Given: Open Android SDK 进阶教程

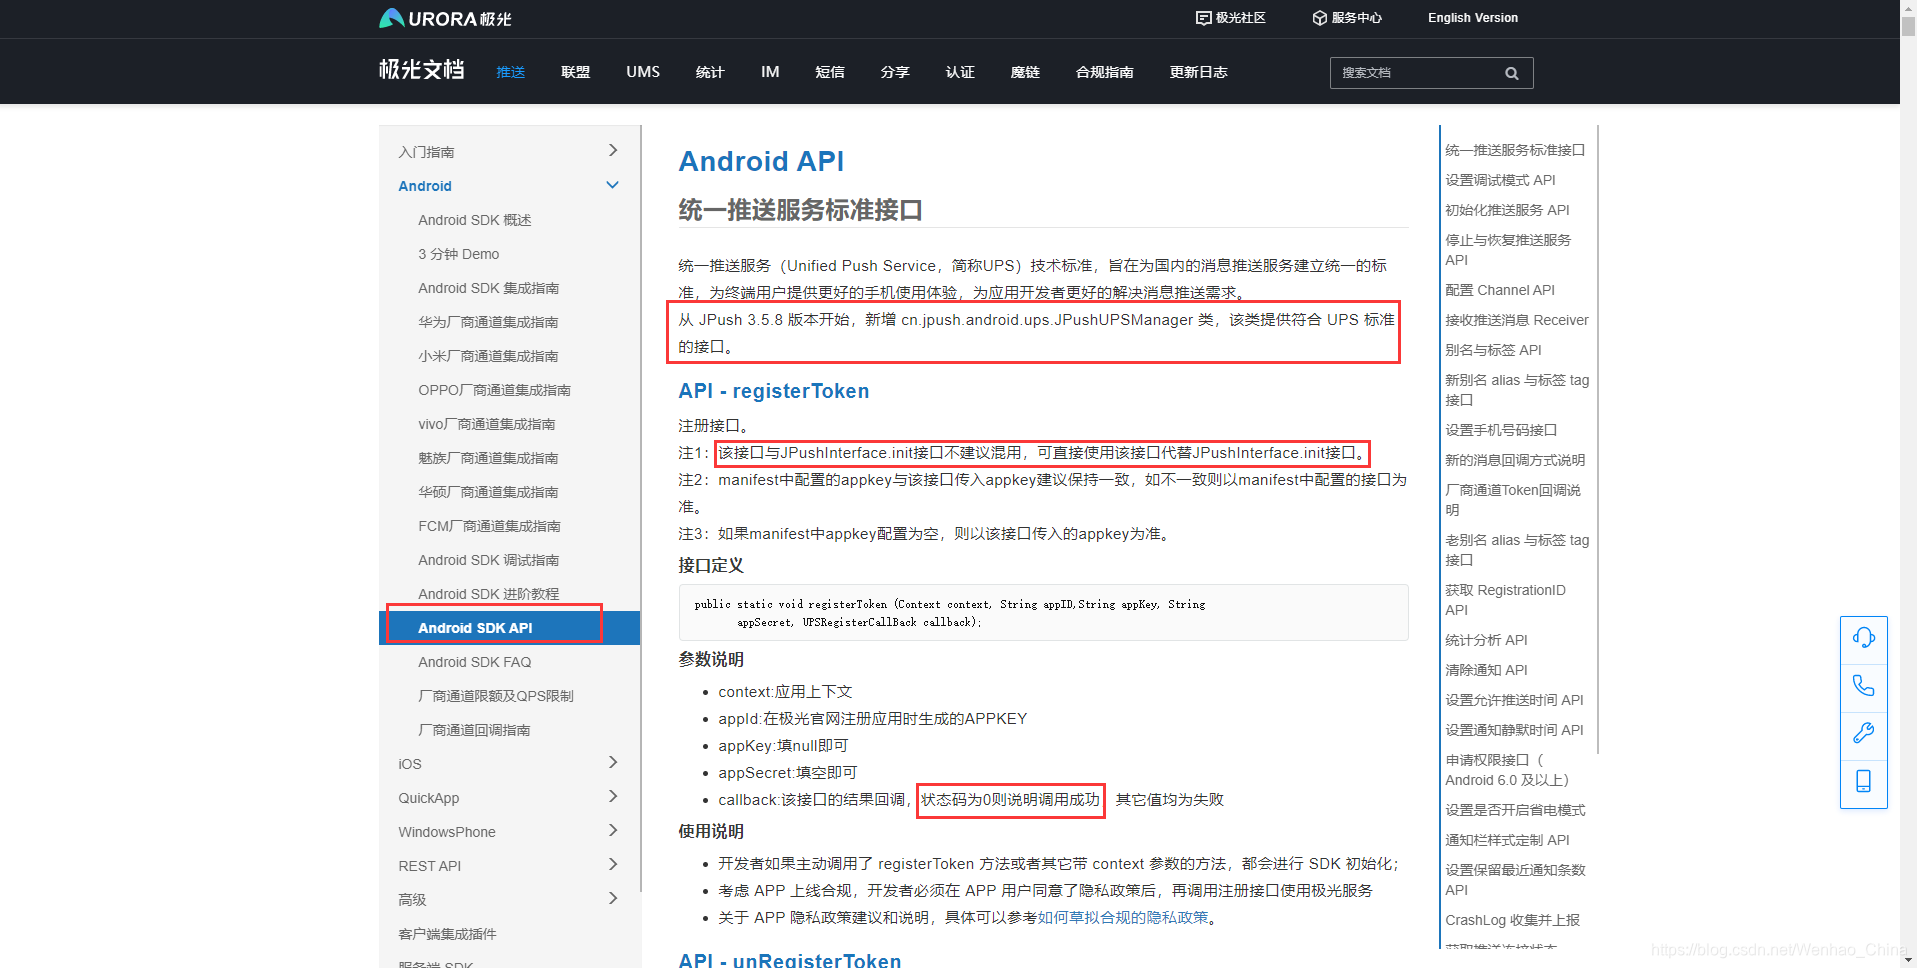Looking at the screenshot, I should [x=488, y=594].
